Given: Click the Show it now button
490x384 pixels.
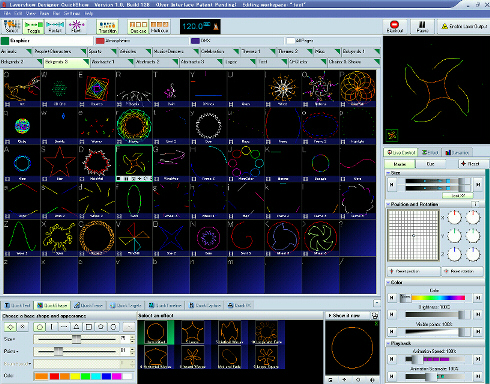Looking at the screenshot, I should pyautogui.click(x=347, y=315).
